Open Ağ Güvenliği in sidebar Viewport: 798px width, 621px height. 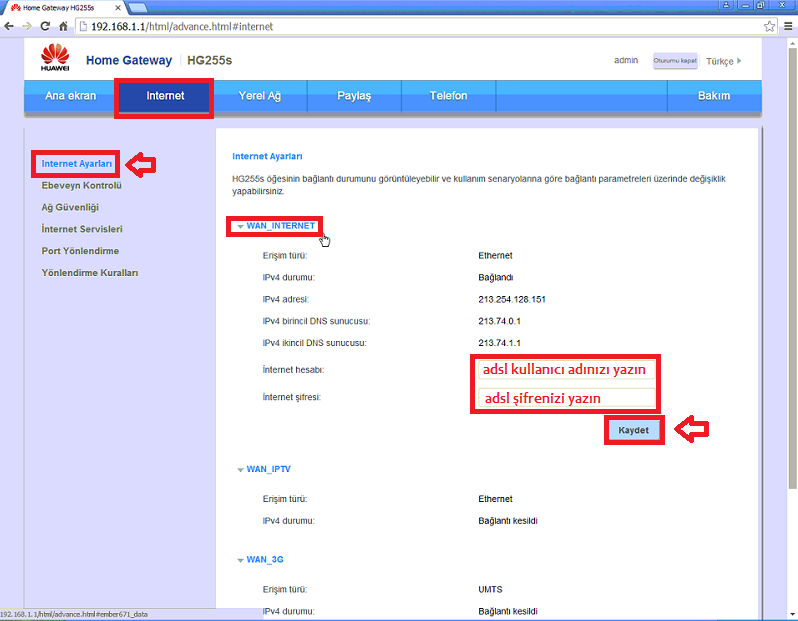(x=70, y=207)
